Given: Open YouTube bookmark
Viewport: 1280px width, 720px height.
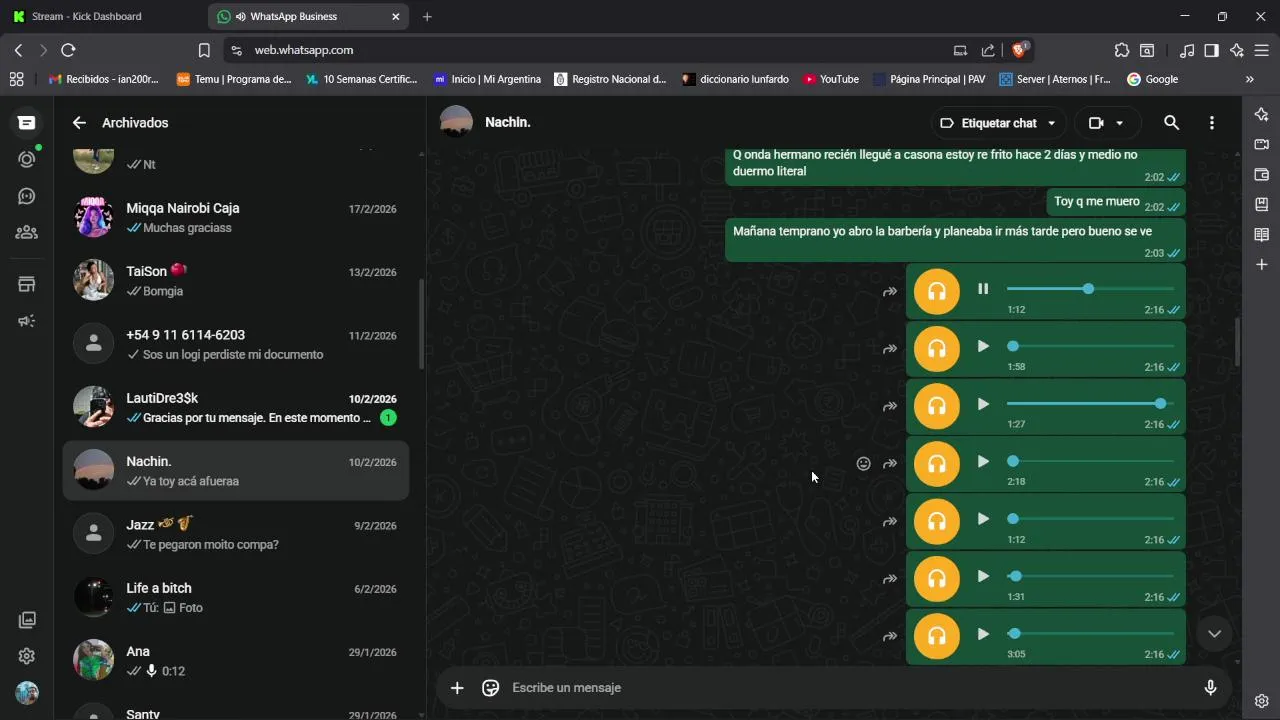Looking at the screenshot, I should (830, 79).
